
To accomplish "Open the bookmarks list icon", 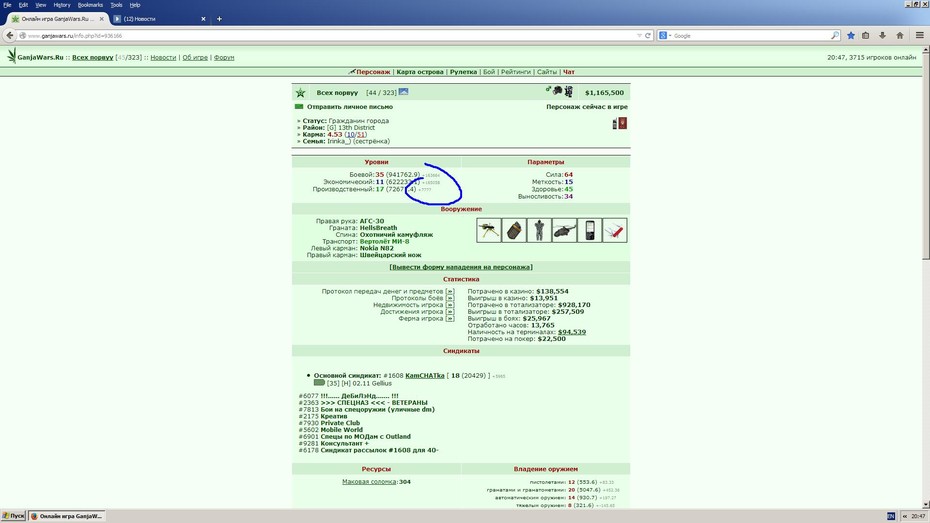I will pyautogui.click(x=866, y=36).
